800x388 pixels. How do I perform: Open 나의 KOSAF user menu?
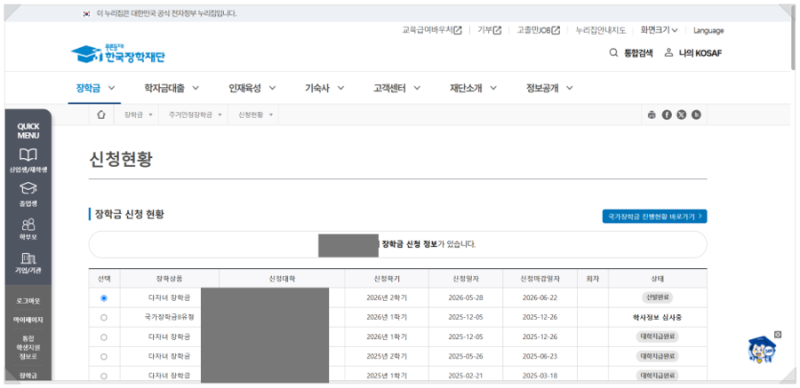coord(693,53)
